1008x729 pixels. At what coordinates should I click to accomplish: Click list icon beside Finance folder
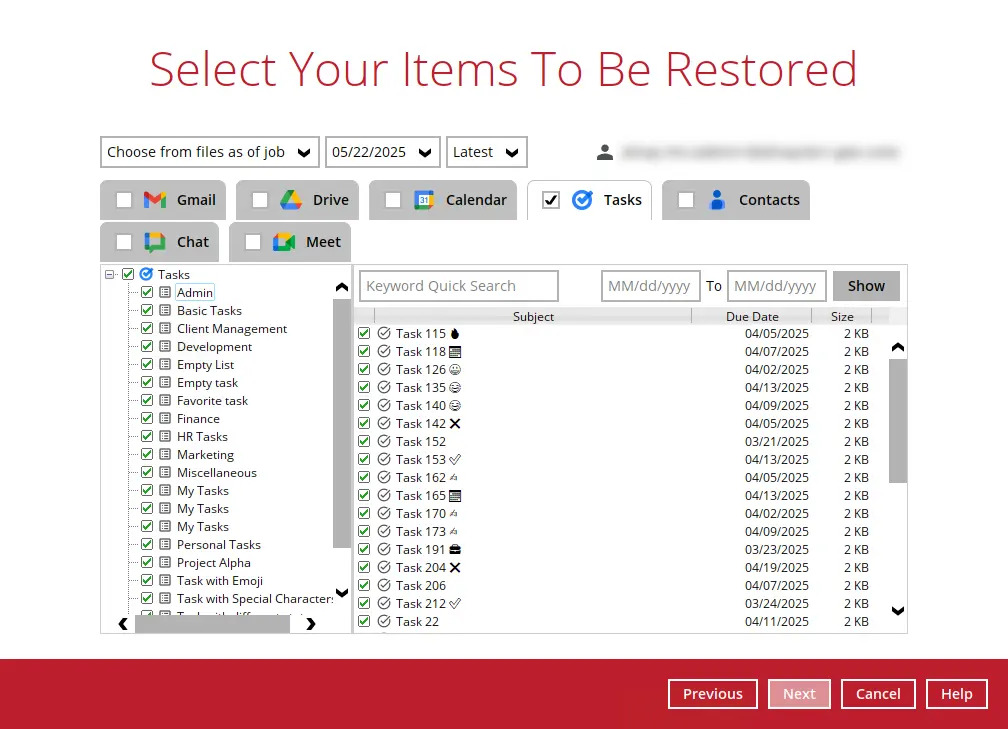point(165,419)
